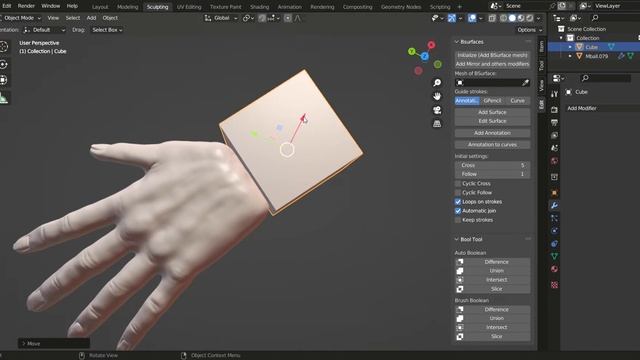Image resolution: width=640 pixels, height=360 pixels.
Task: Open the Default orientation dropdown
Action: (x=44, y=30)
